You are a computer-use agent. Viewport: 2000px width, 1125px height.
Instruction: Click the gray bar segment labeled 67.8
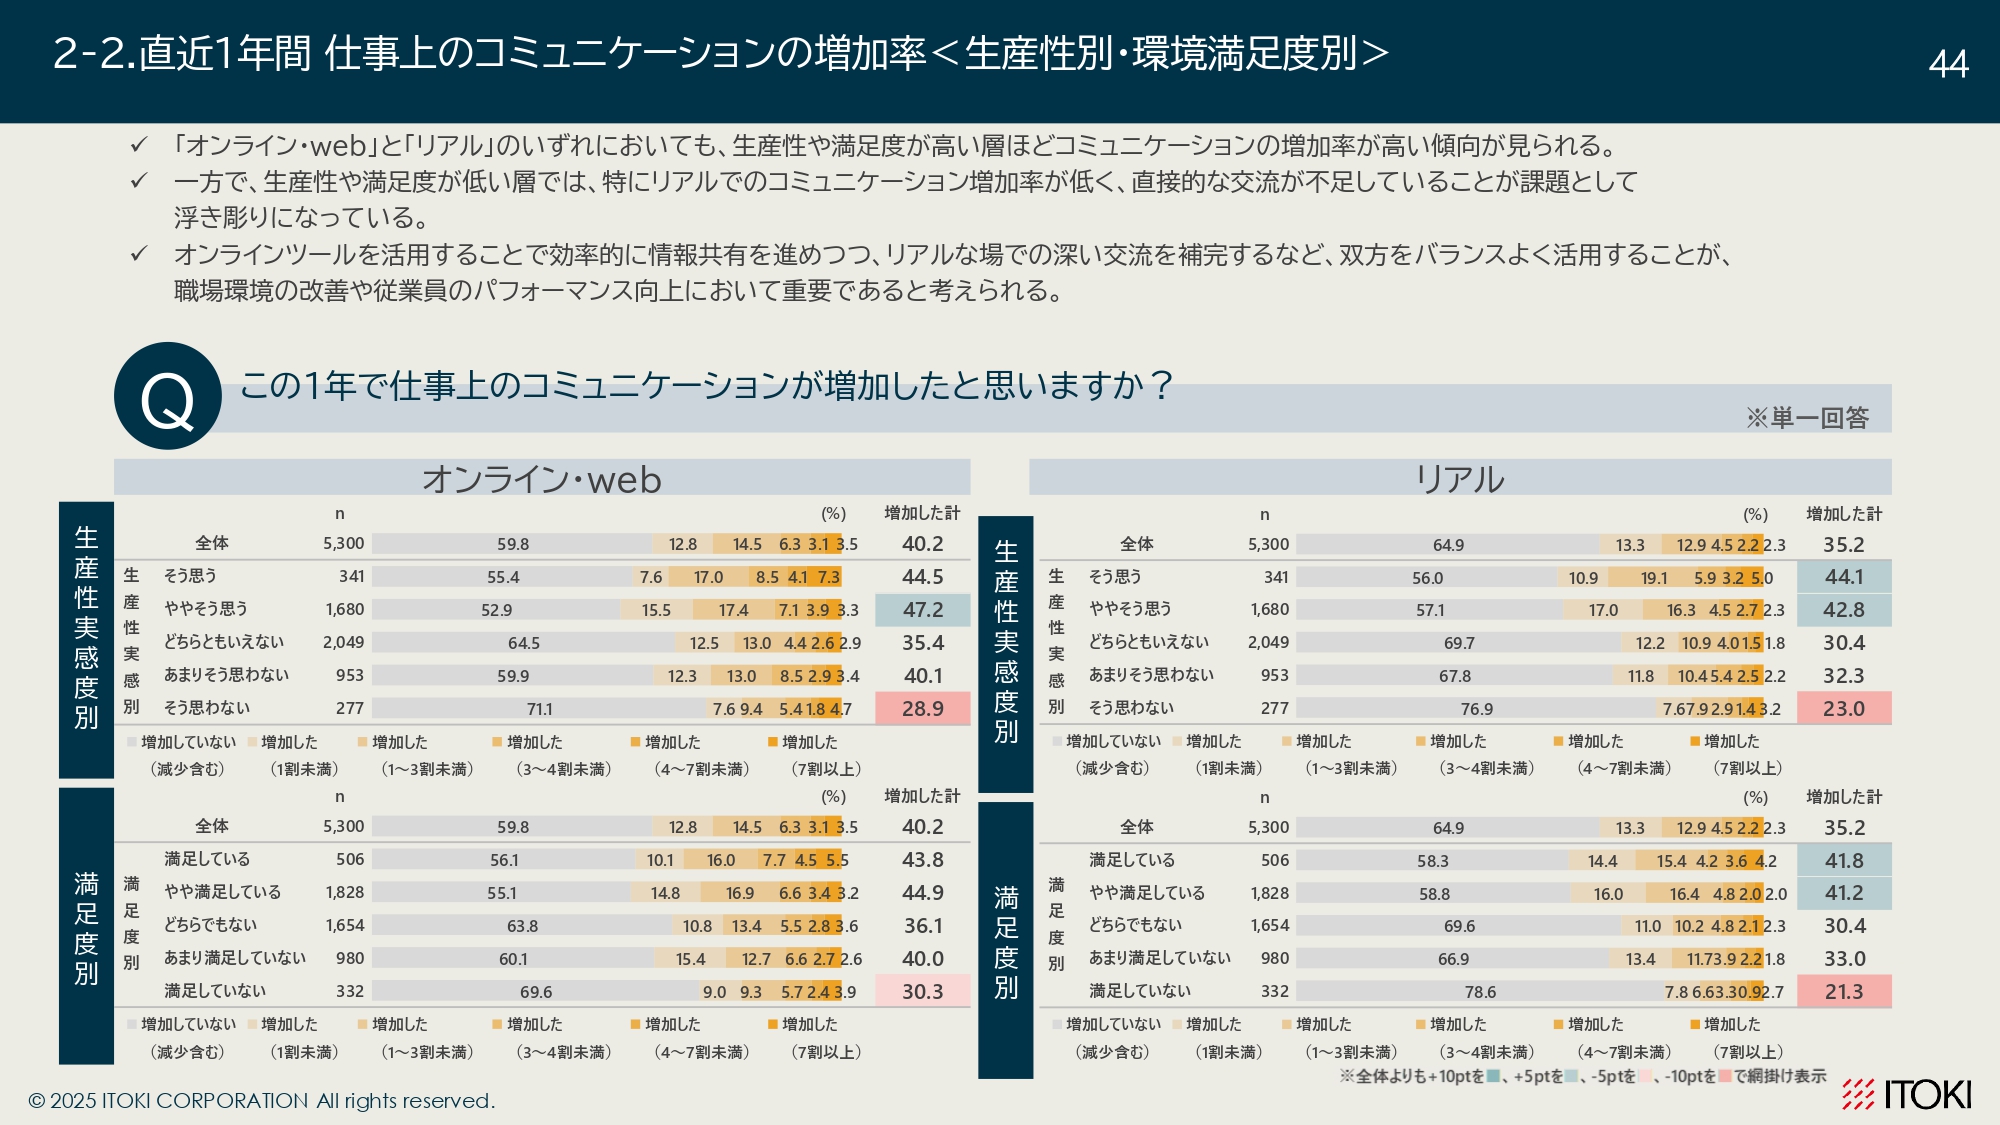1455,675
